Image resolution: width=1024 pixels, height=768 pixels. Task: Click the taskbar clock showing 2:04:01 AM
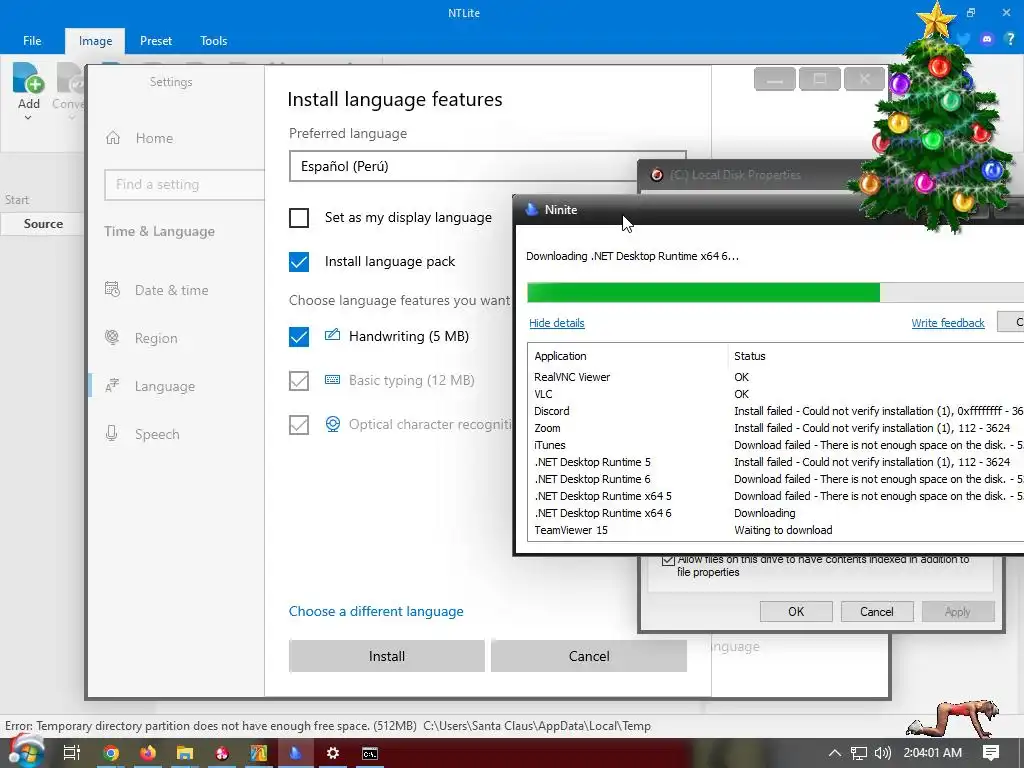click(x=933, y=753)
